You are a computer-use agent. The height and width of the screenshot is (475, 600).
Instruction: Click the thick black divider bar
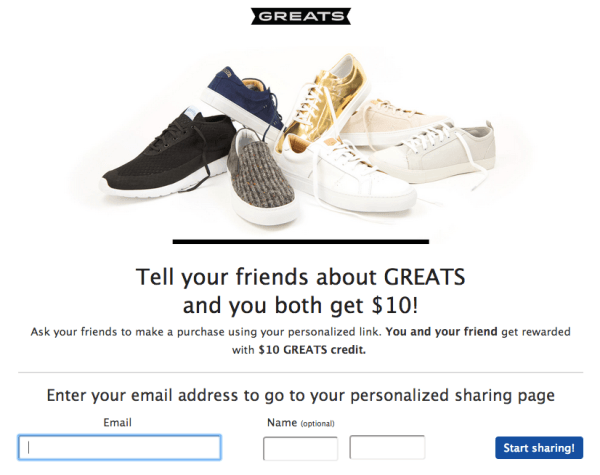(300, 241)
